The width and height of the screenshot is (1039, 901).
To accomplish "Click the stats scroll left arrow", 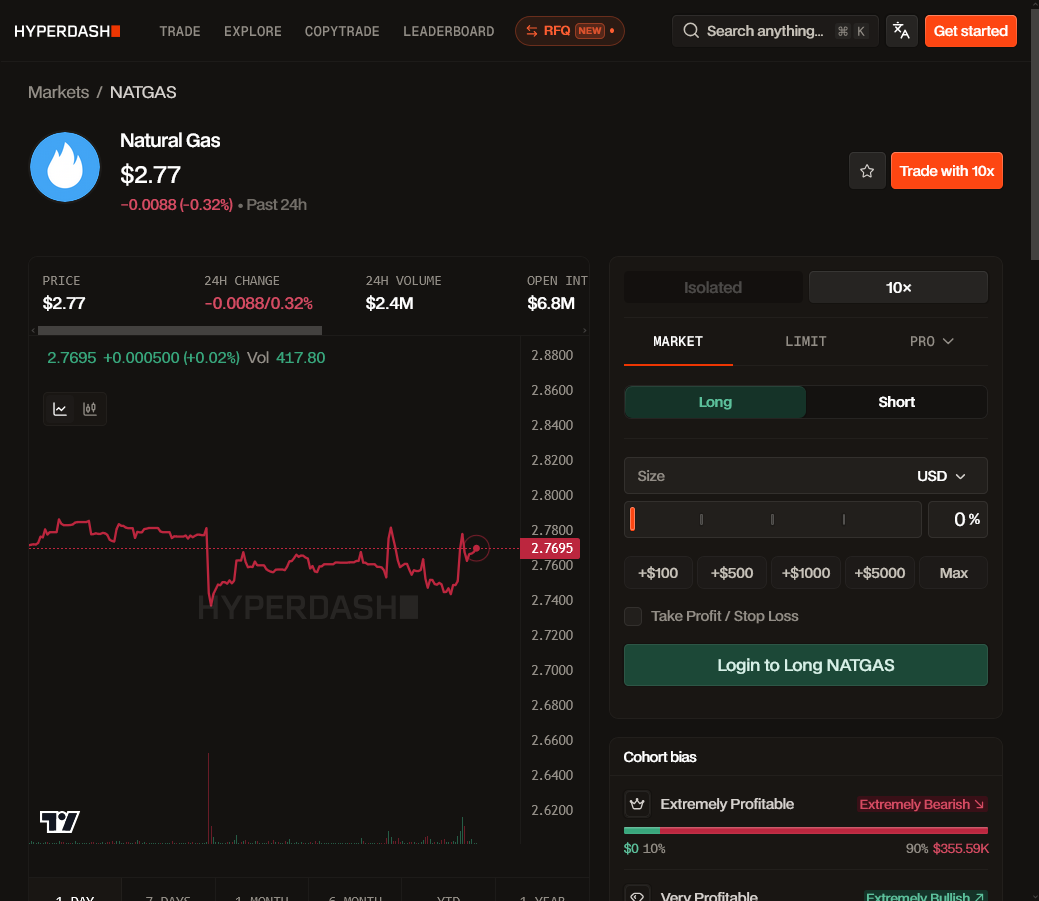I will tap(33, 330).
